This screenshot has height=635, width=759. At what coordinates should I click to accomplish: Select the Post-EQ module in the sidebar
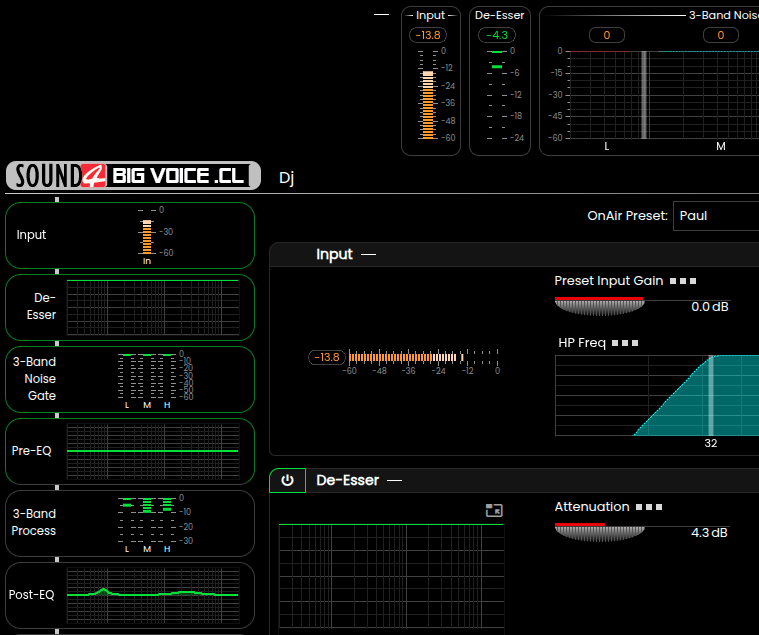(x=130, y=595)
